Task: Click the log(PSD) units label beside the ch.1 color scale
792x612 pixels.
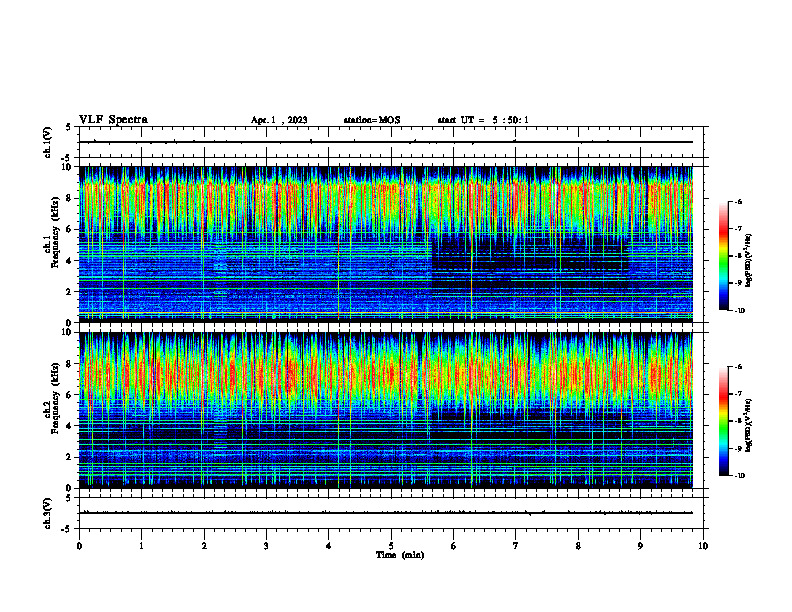Action: [x=749, y=260]
